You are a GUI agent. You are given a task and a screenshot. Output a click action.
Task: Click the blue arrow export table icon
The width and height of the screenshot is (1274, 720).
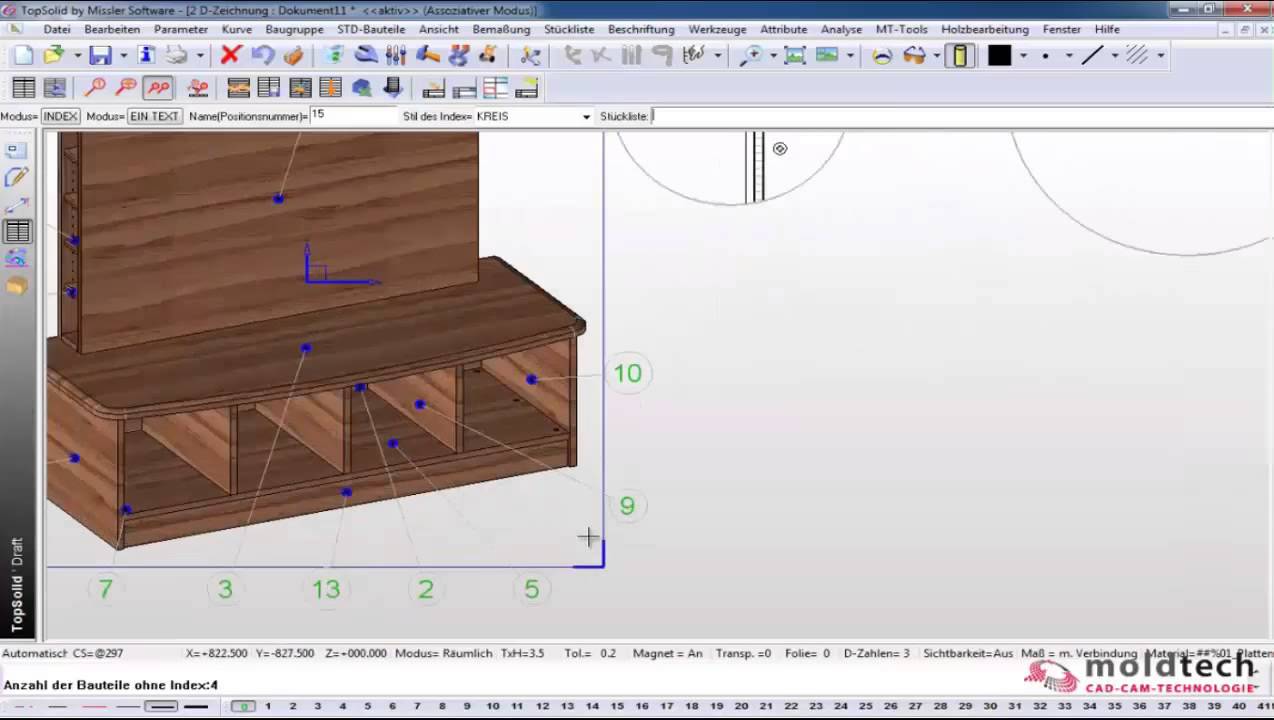coord(392,88)
